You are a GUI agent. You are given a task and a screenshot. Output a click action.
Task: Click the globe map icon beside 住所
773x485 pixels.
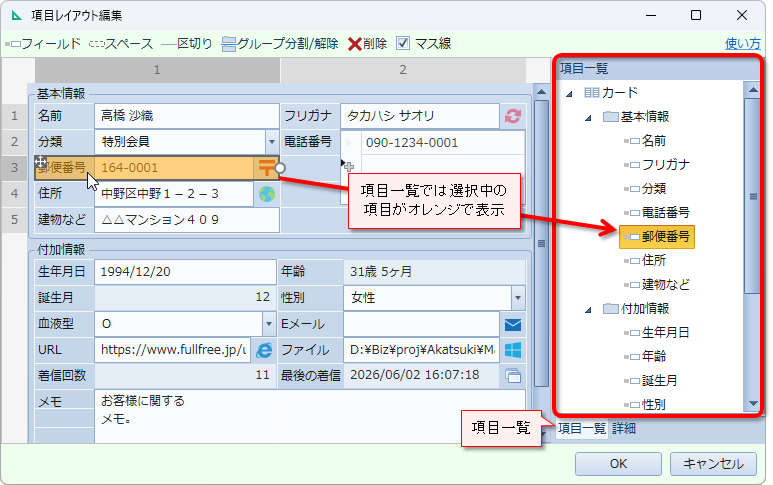267,194
